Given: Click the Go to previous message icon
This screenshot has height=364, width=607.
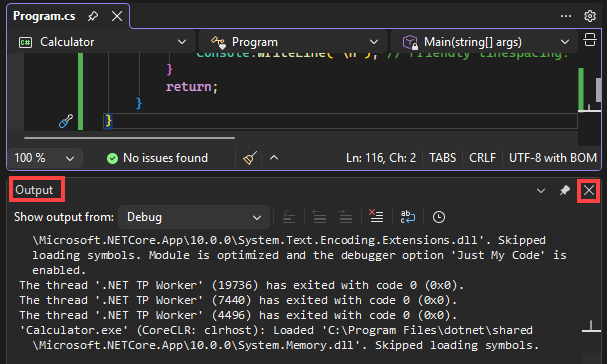Looking at the screenshot, I should (319, 217).
